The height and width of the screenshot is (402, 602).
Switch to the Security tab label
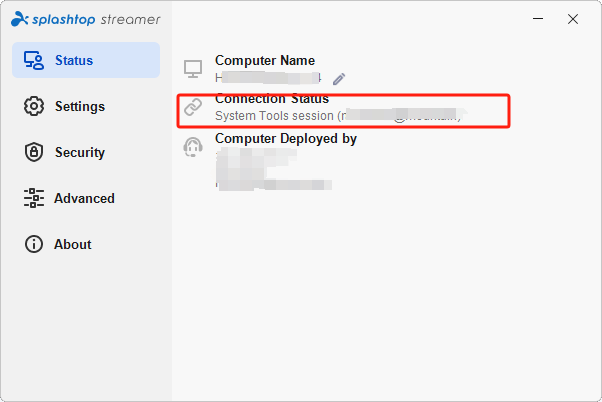point(80,152)
